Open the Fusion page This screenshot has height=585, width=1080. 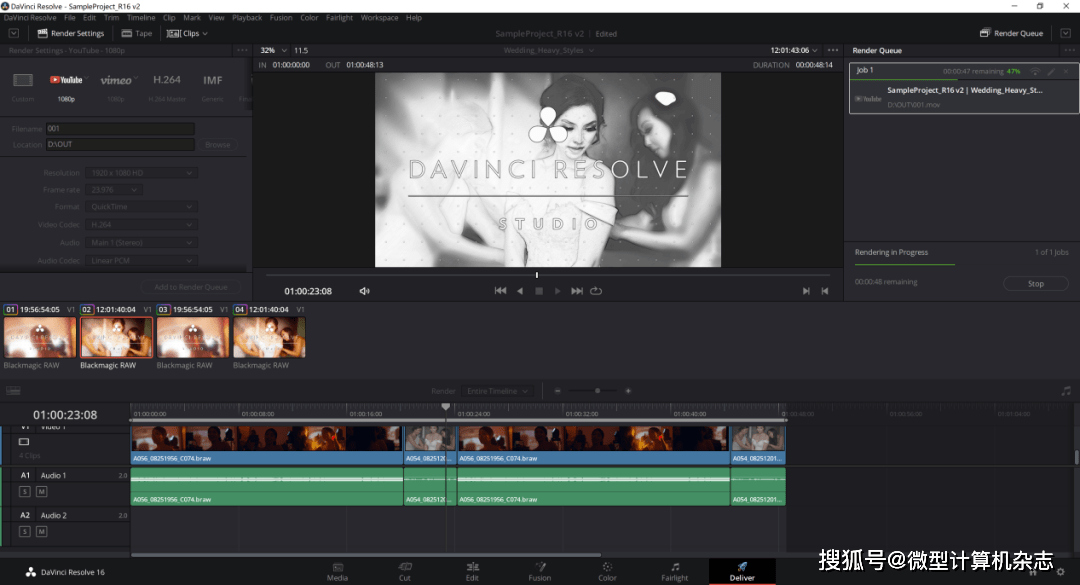[539, 572]
